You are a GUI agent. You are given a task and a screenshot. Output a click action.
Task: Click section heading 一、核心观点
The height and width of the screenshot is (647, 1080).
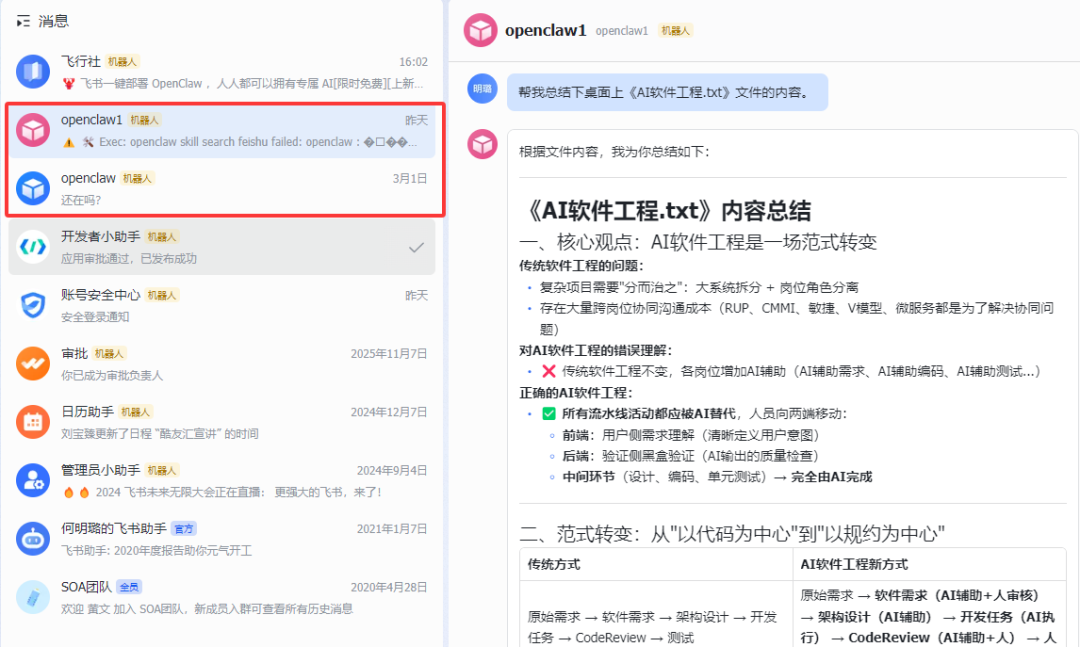click(698, 242)
